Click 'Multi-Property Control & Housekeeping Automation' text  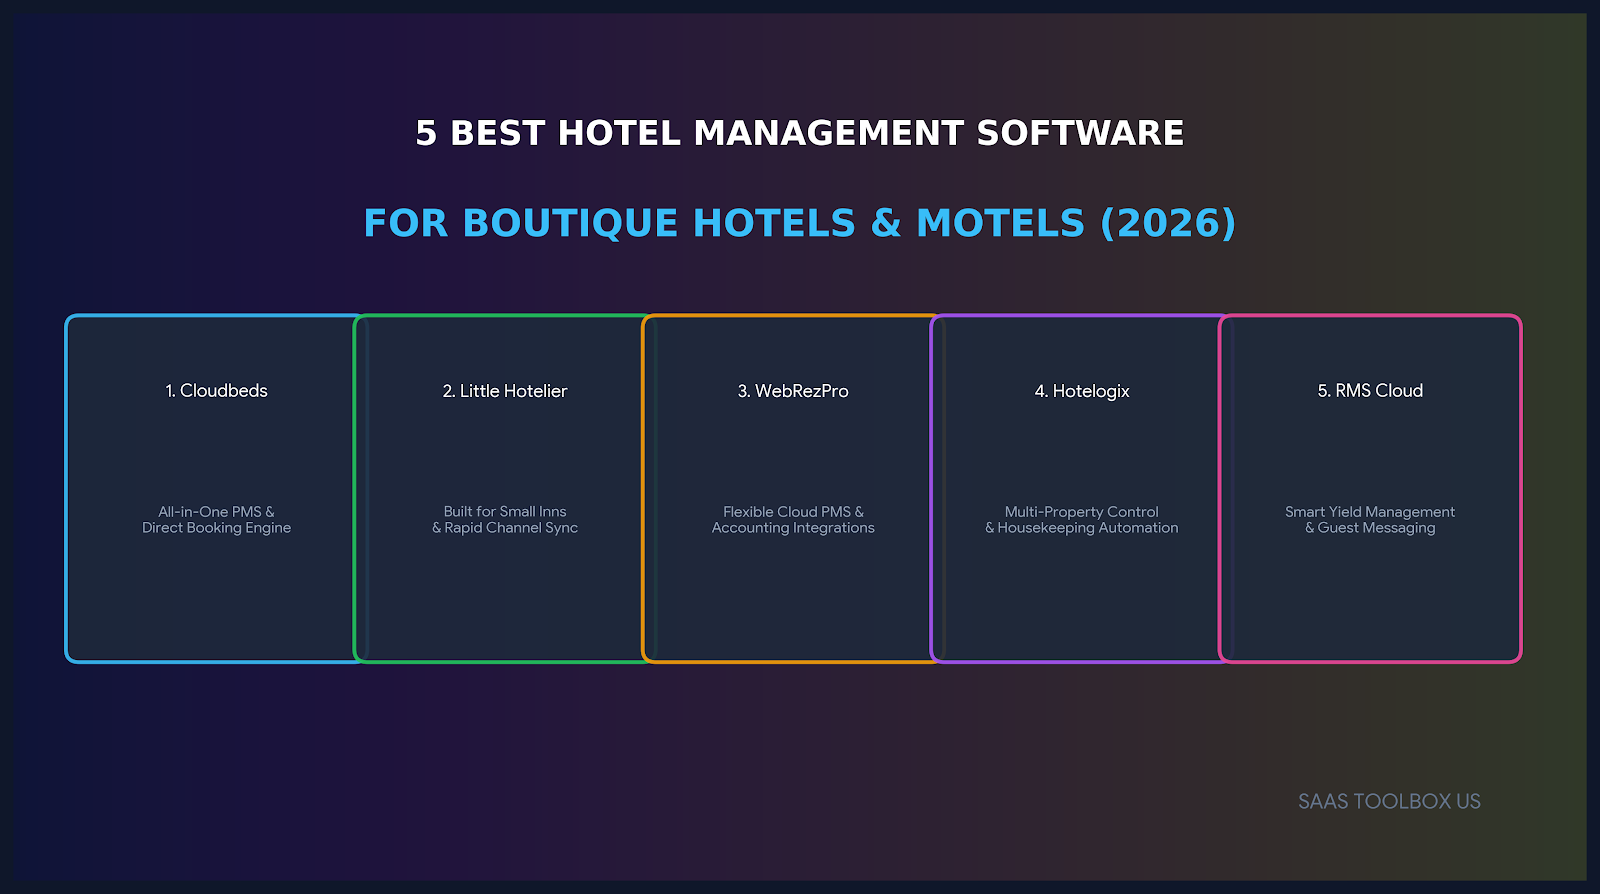pyautogui.click(x=1082, y=520)
